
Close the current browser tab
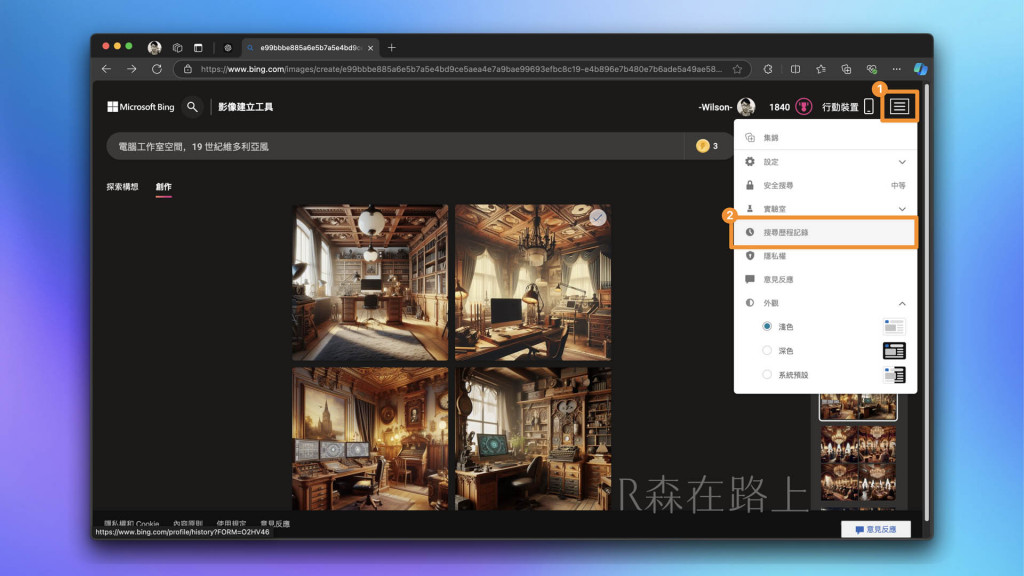point(370,48)
